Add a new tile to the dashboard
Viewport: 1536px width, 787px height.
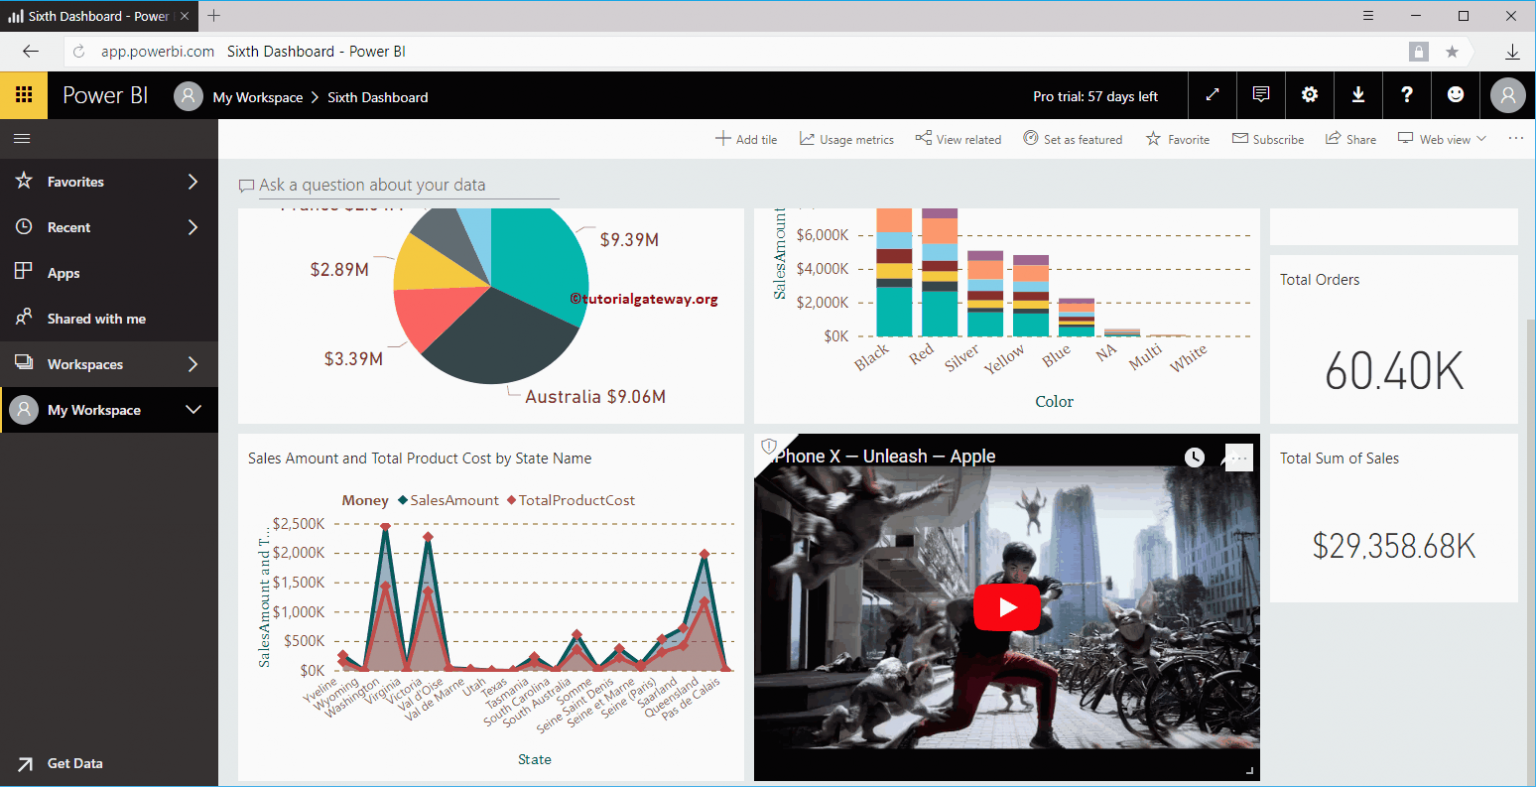745,139
